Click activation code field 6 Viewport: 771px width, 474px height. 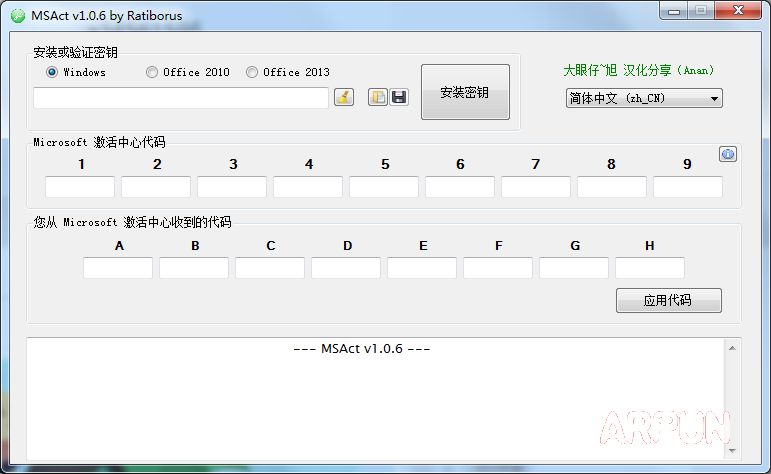pyautogui.click(x=460, y=187)
